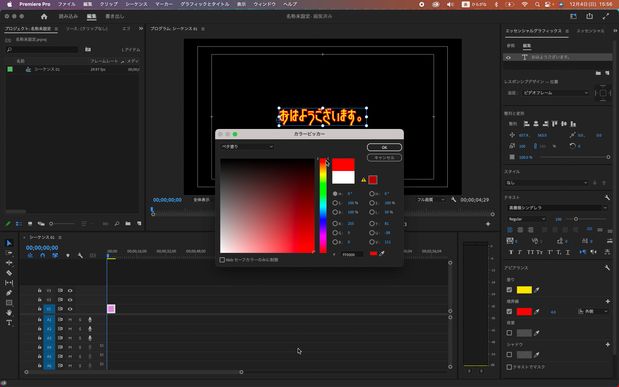The width and height of the screenshot is (619, 387).
Task: Click the Home icon in header
Action: 44,16
